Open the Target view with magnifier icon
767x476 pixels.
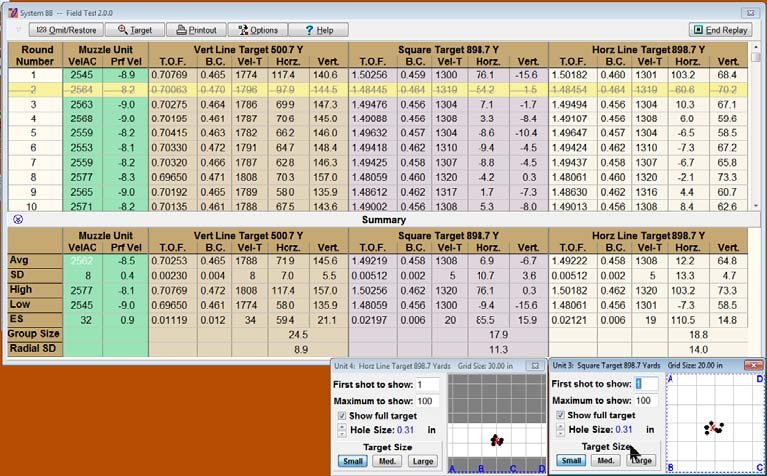(133, 30)
